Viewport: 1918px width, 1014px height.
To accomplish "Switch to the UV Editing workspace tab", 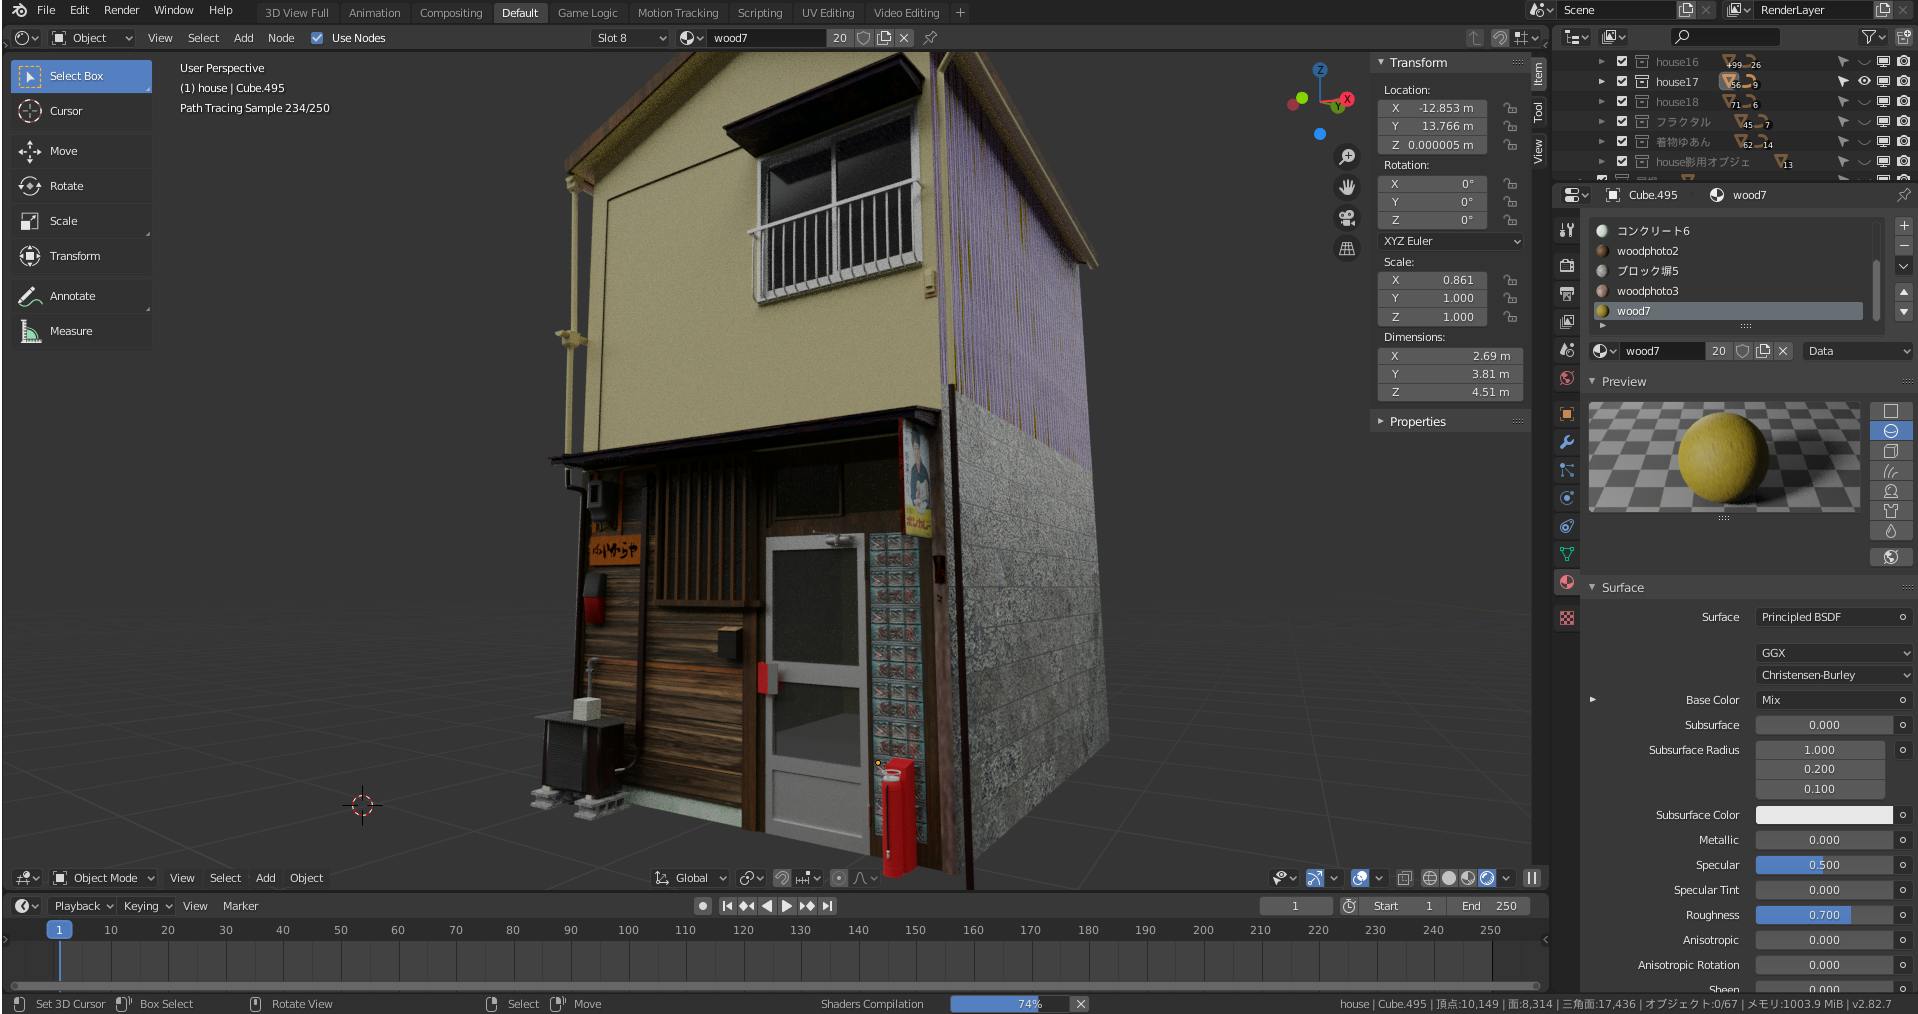I will click(828, 13).
